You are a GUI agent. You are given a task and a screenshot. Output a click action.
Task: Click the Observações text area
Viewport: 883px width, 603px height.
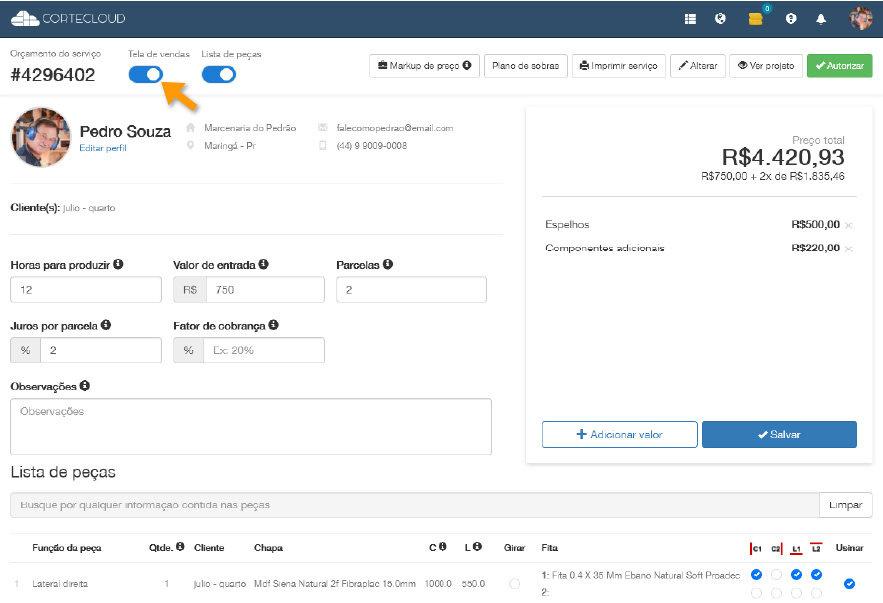[x=251, y=426]
